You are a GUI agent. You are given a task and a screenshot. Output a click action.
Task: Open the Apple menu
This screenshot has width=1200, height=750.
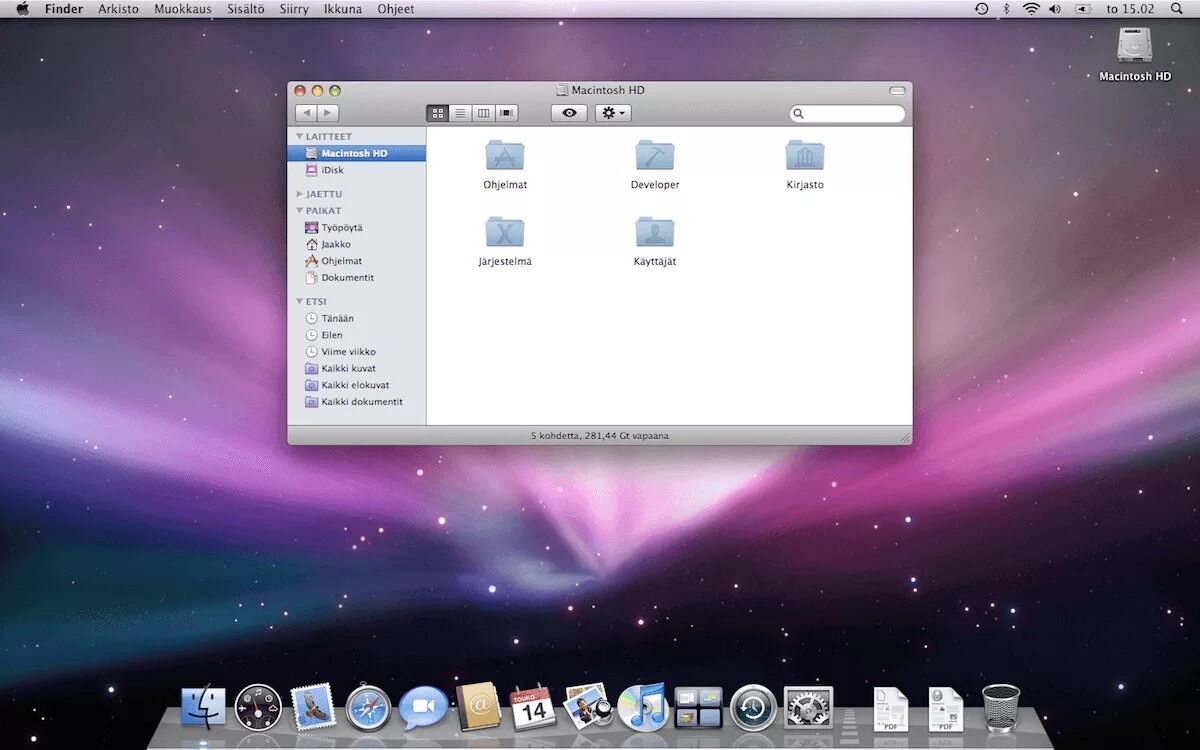22,9
